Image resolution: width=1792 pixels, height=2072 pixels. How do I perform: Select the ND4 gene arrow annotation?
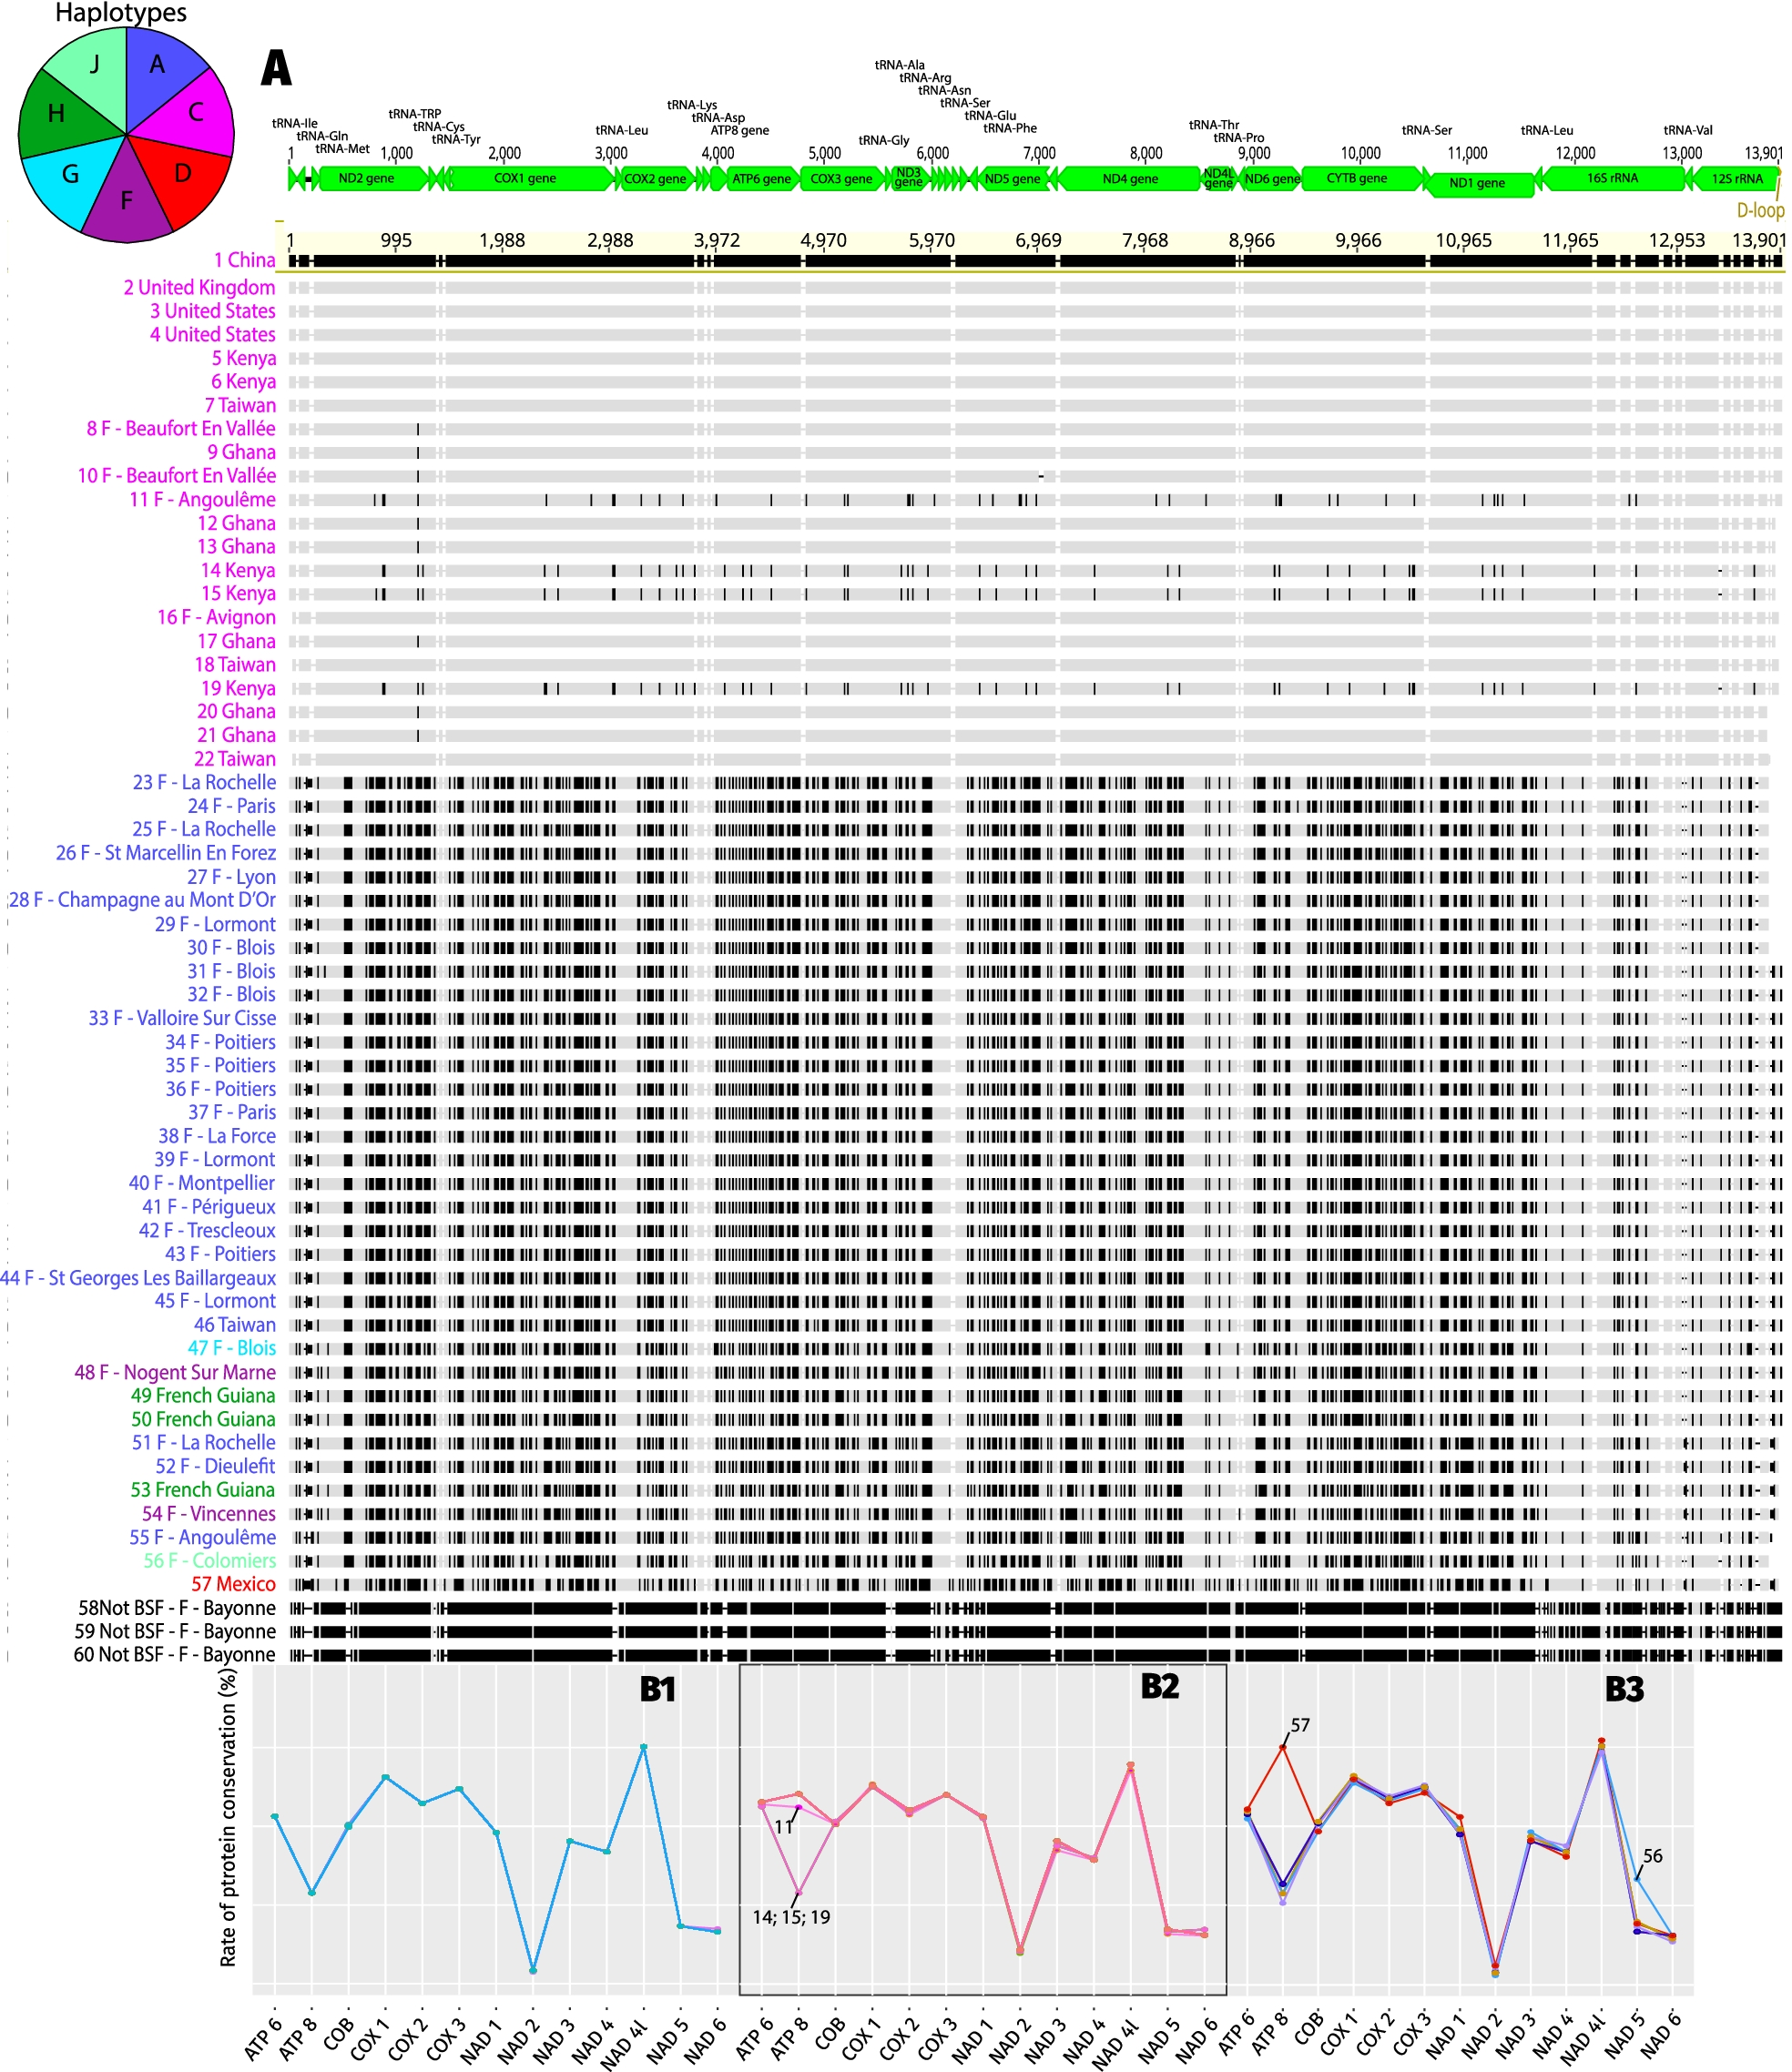pyautogui.click(x=1128, y=179)
